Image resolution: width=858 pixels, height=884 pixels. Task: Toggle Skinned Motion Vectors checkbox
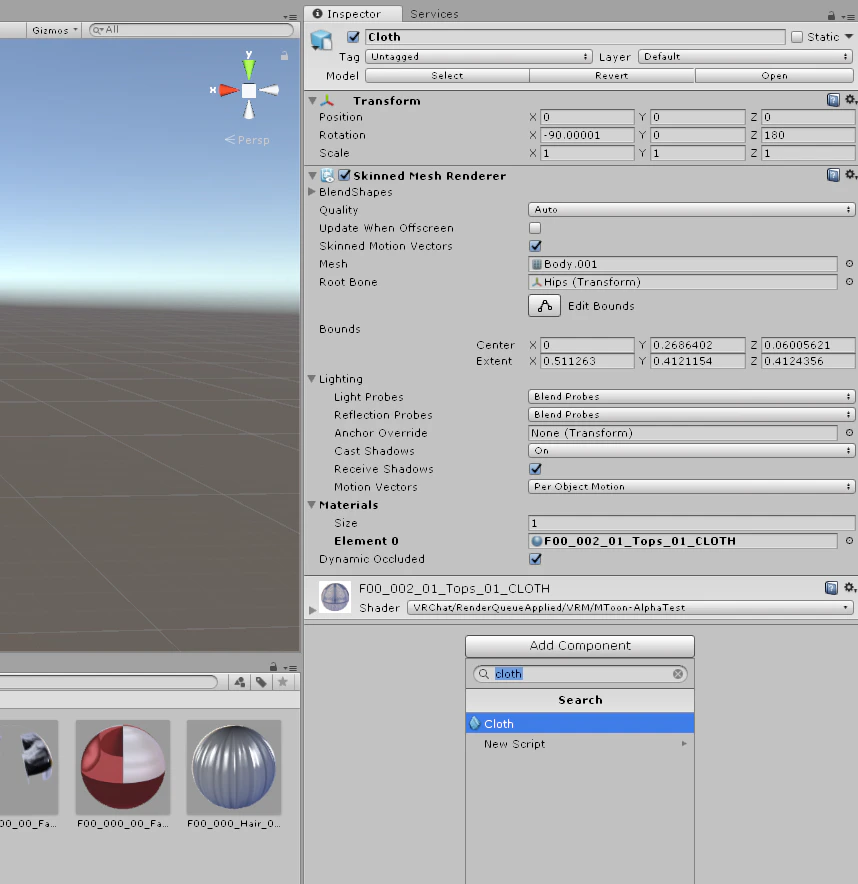tap(535, 246)
